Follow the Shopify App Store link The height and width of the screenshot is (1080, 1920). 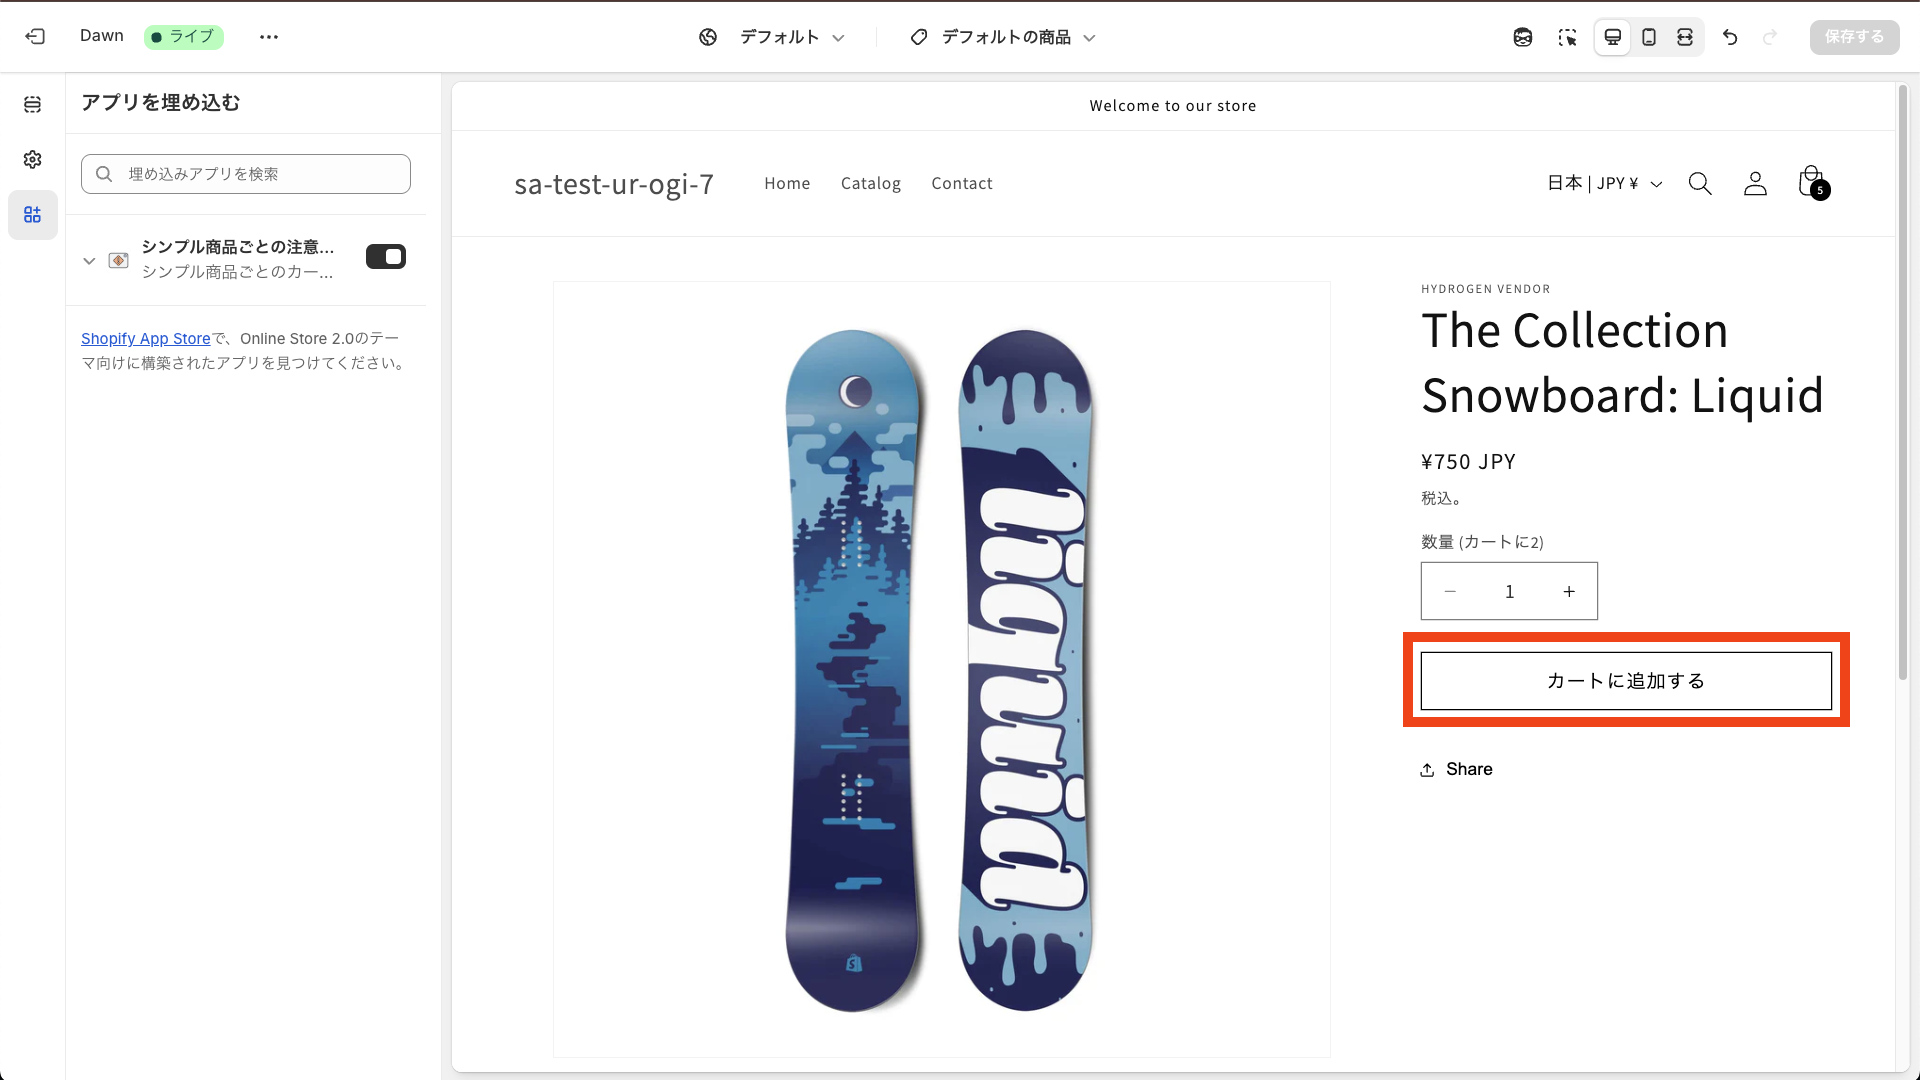point(146,339)
